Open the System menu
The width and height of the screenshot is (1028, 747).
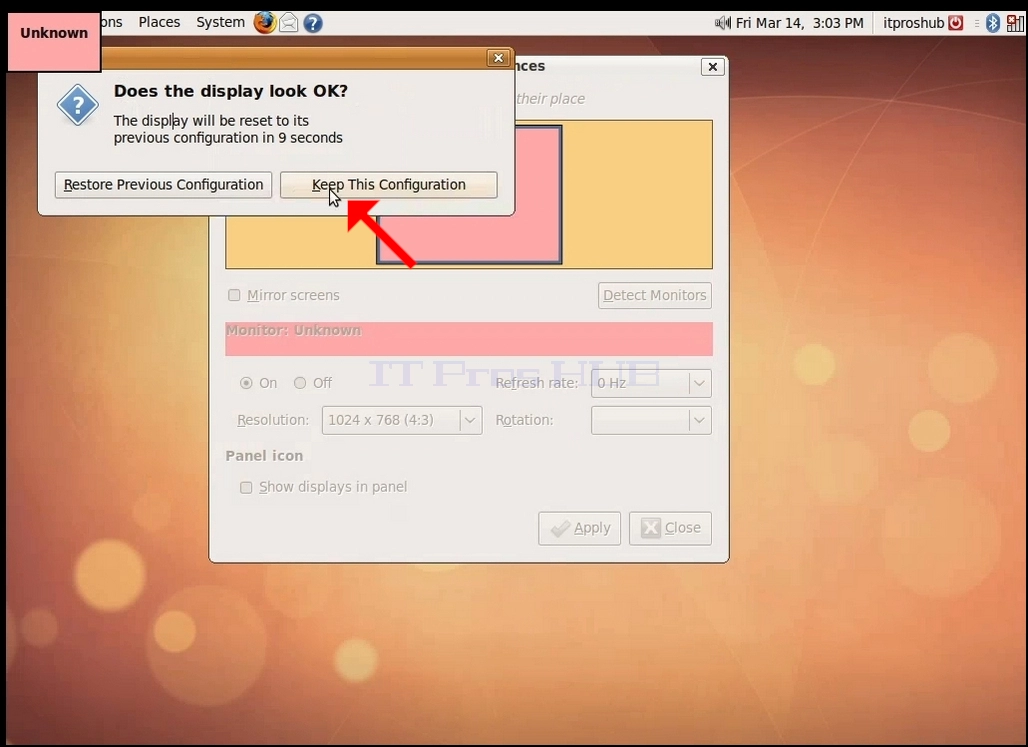click(x=220, y=22)
